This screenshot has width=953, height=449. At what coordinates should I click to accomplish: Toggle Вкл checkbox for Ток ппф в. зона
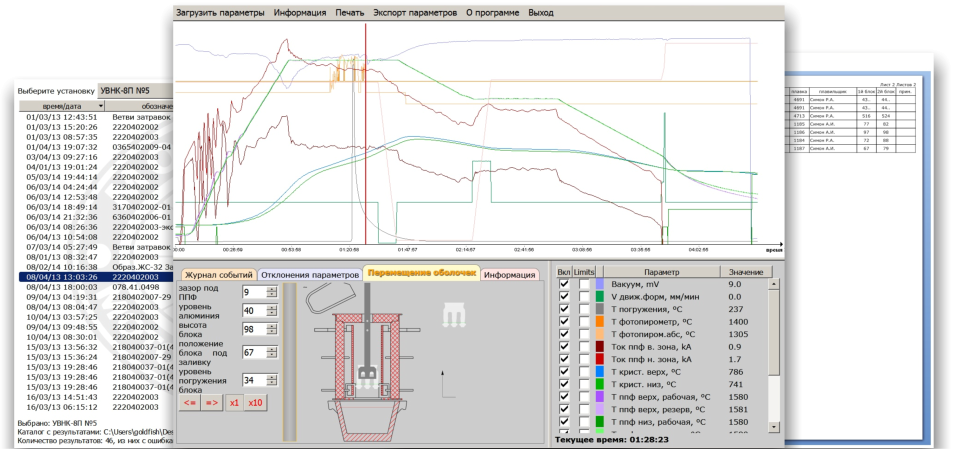point(565,347)
